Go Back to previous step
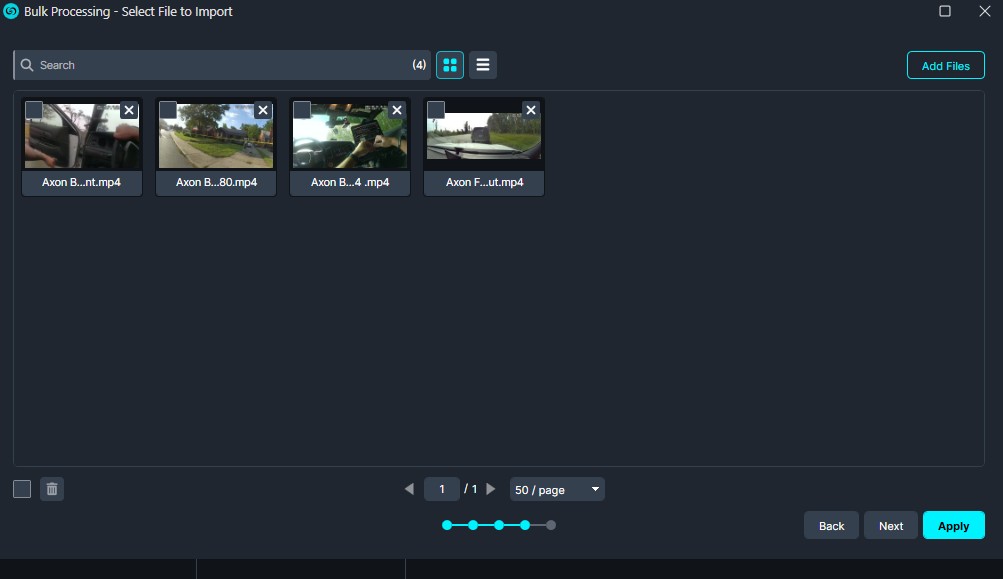1003x579 pixels. tap(831, 525)
